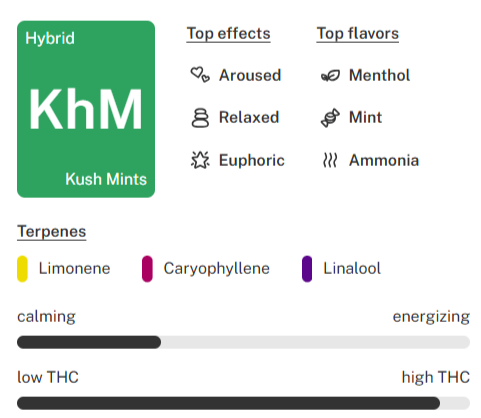Viewport: 481px width, 418px height.
Task: Click the low to high THC bar
Action: (243, 403)
